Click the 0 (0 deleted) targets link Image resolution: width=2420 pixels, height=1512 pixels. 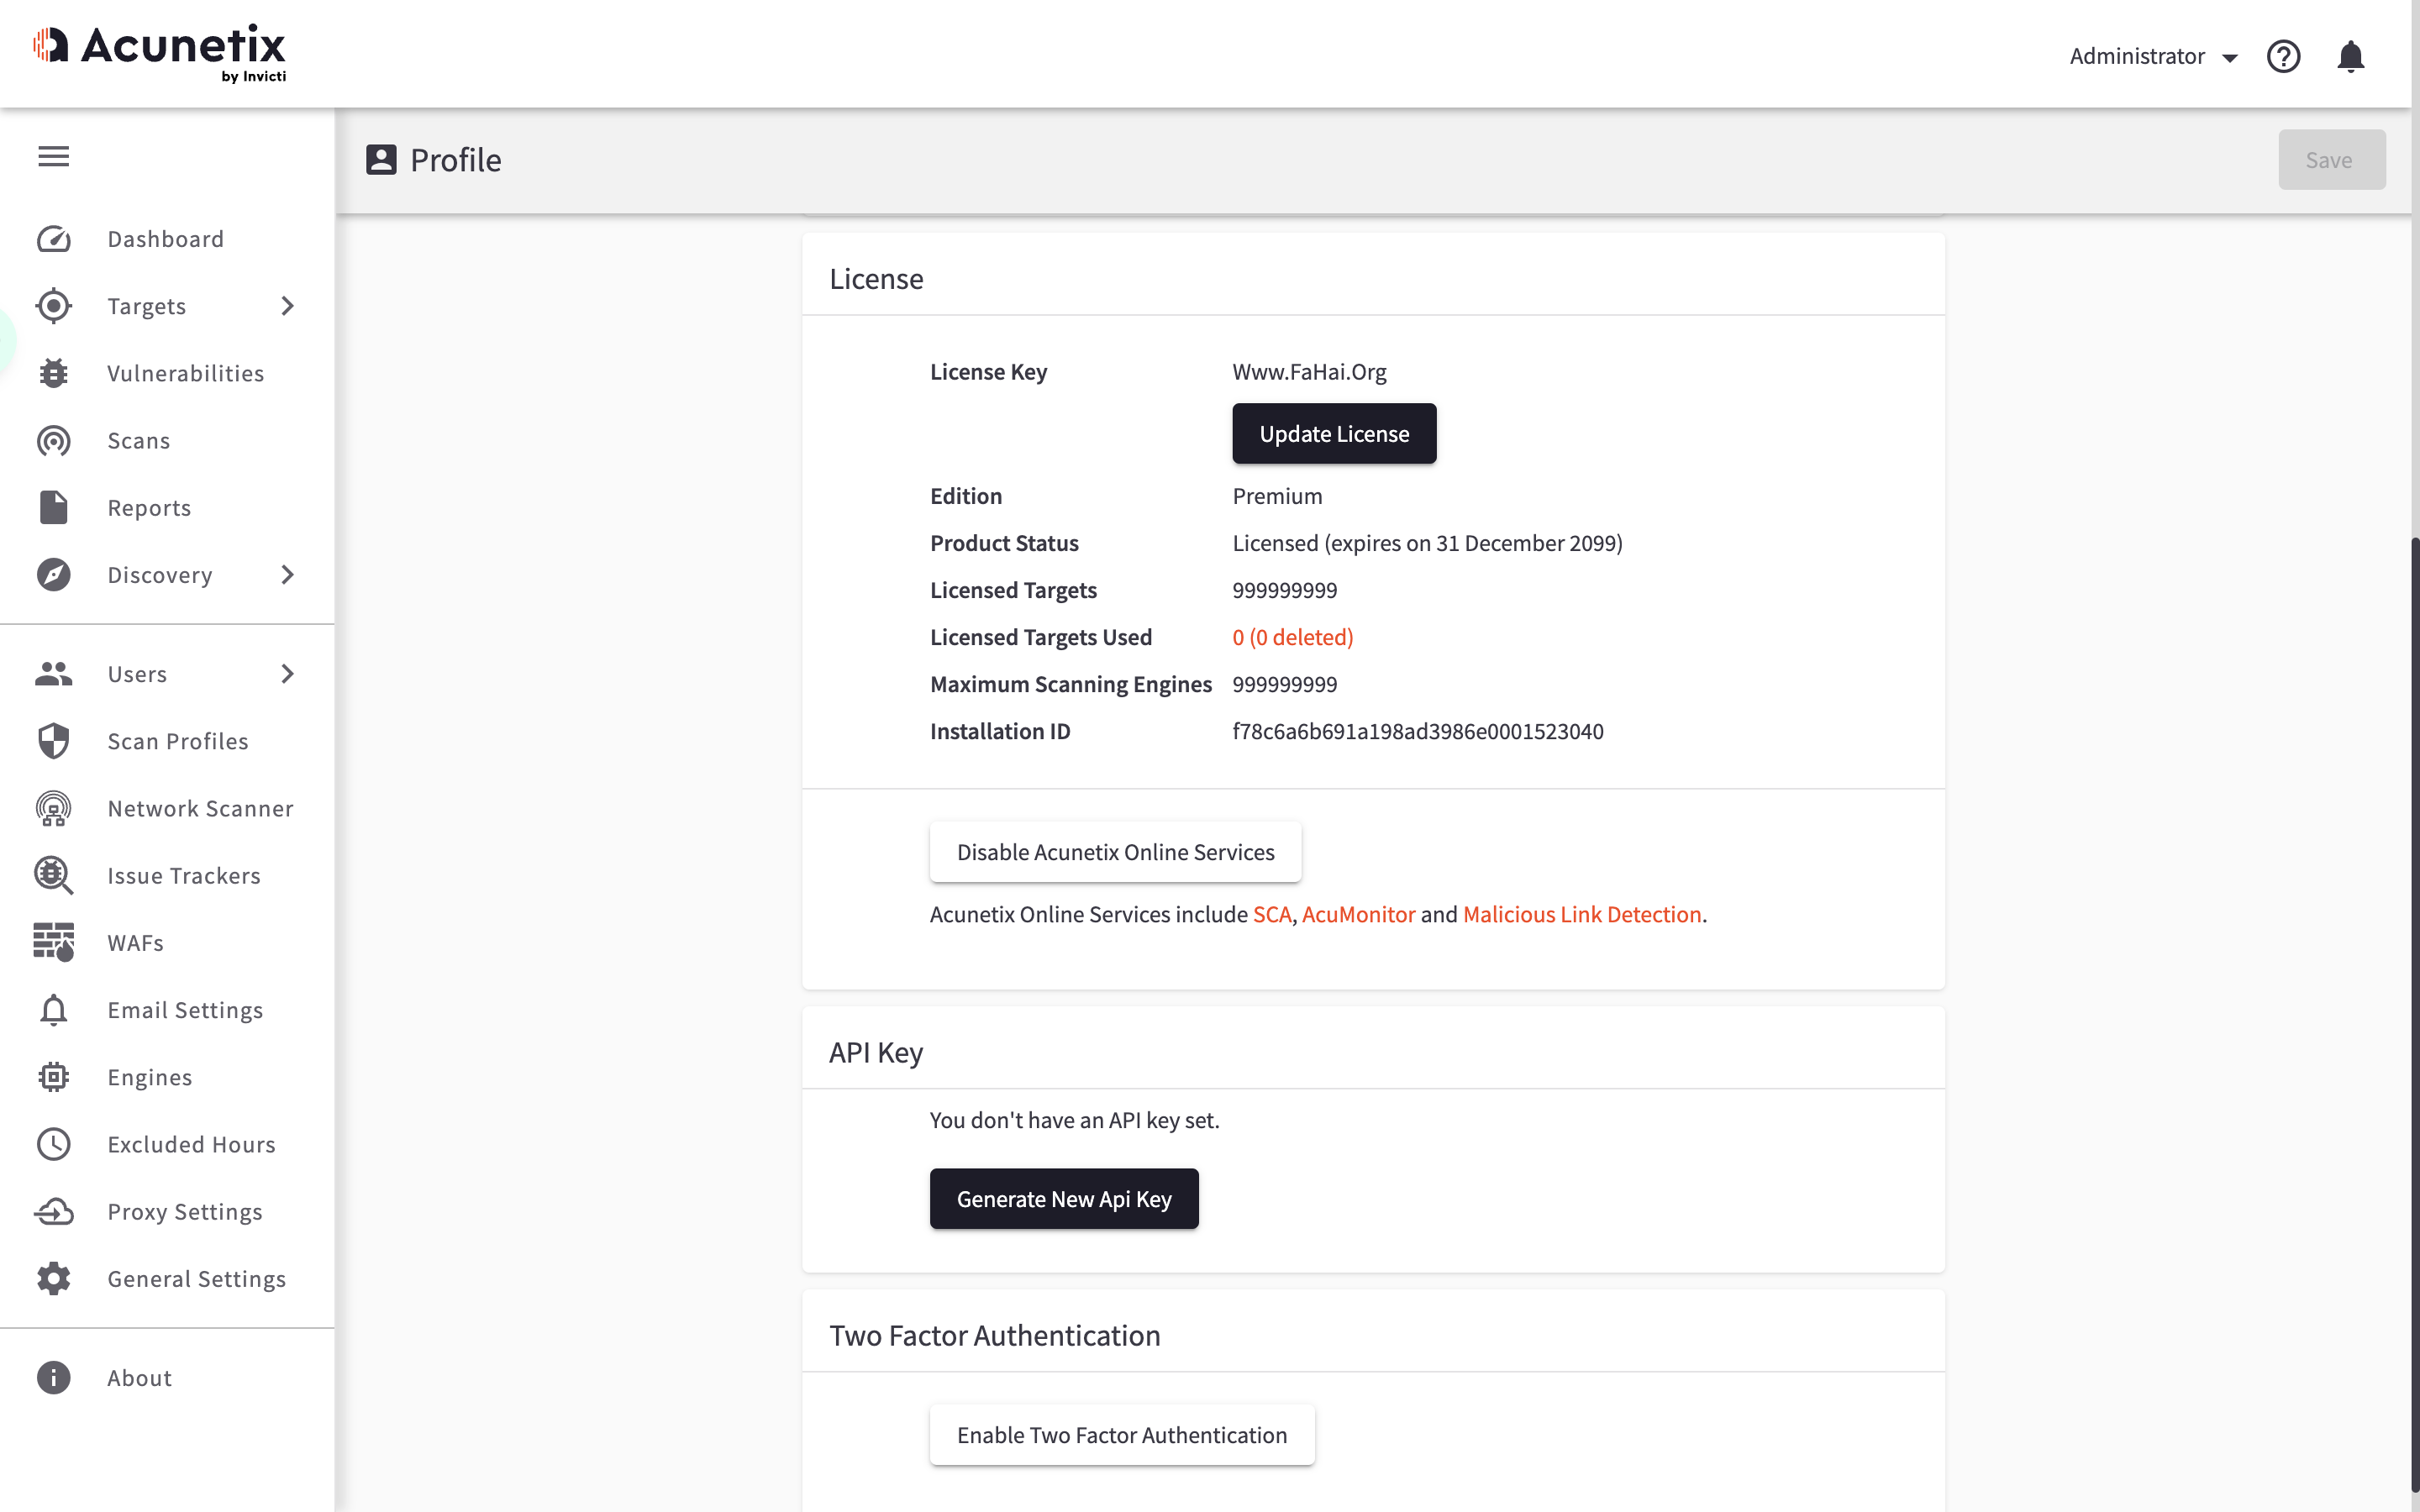(1292, 637)
